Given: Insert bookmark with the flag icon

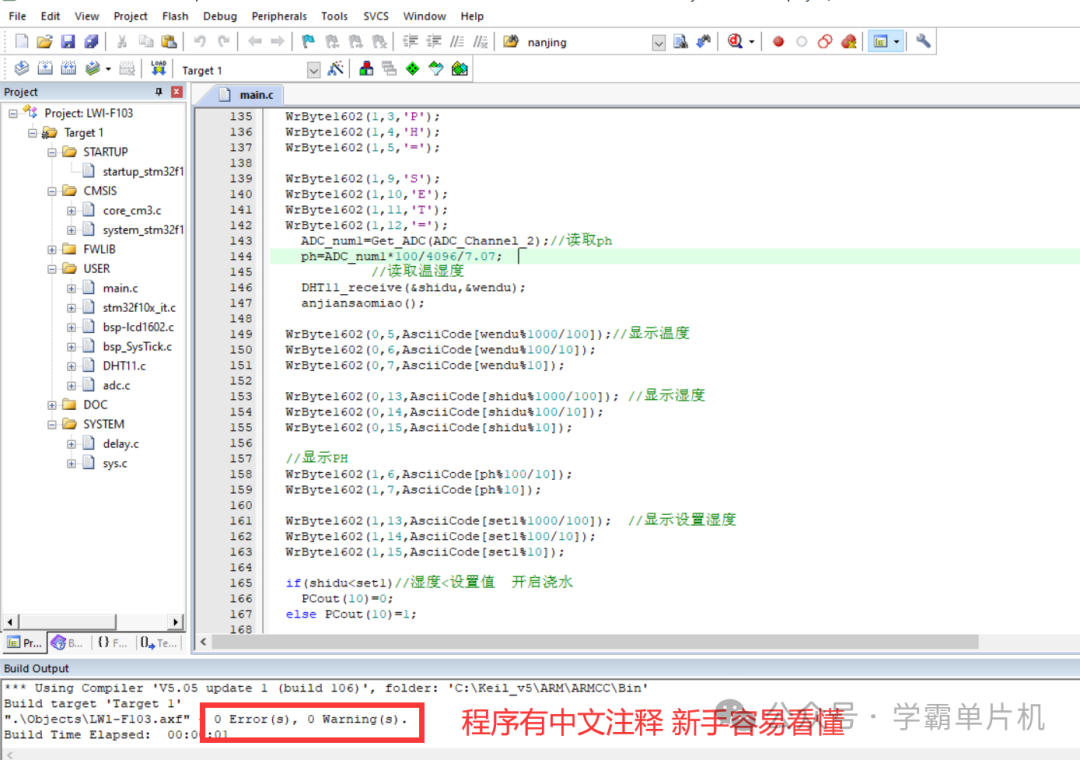Looking at the screenshot, I should pyautogui.click(x=308, y=41).
